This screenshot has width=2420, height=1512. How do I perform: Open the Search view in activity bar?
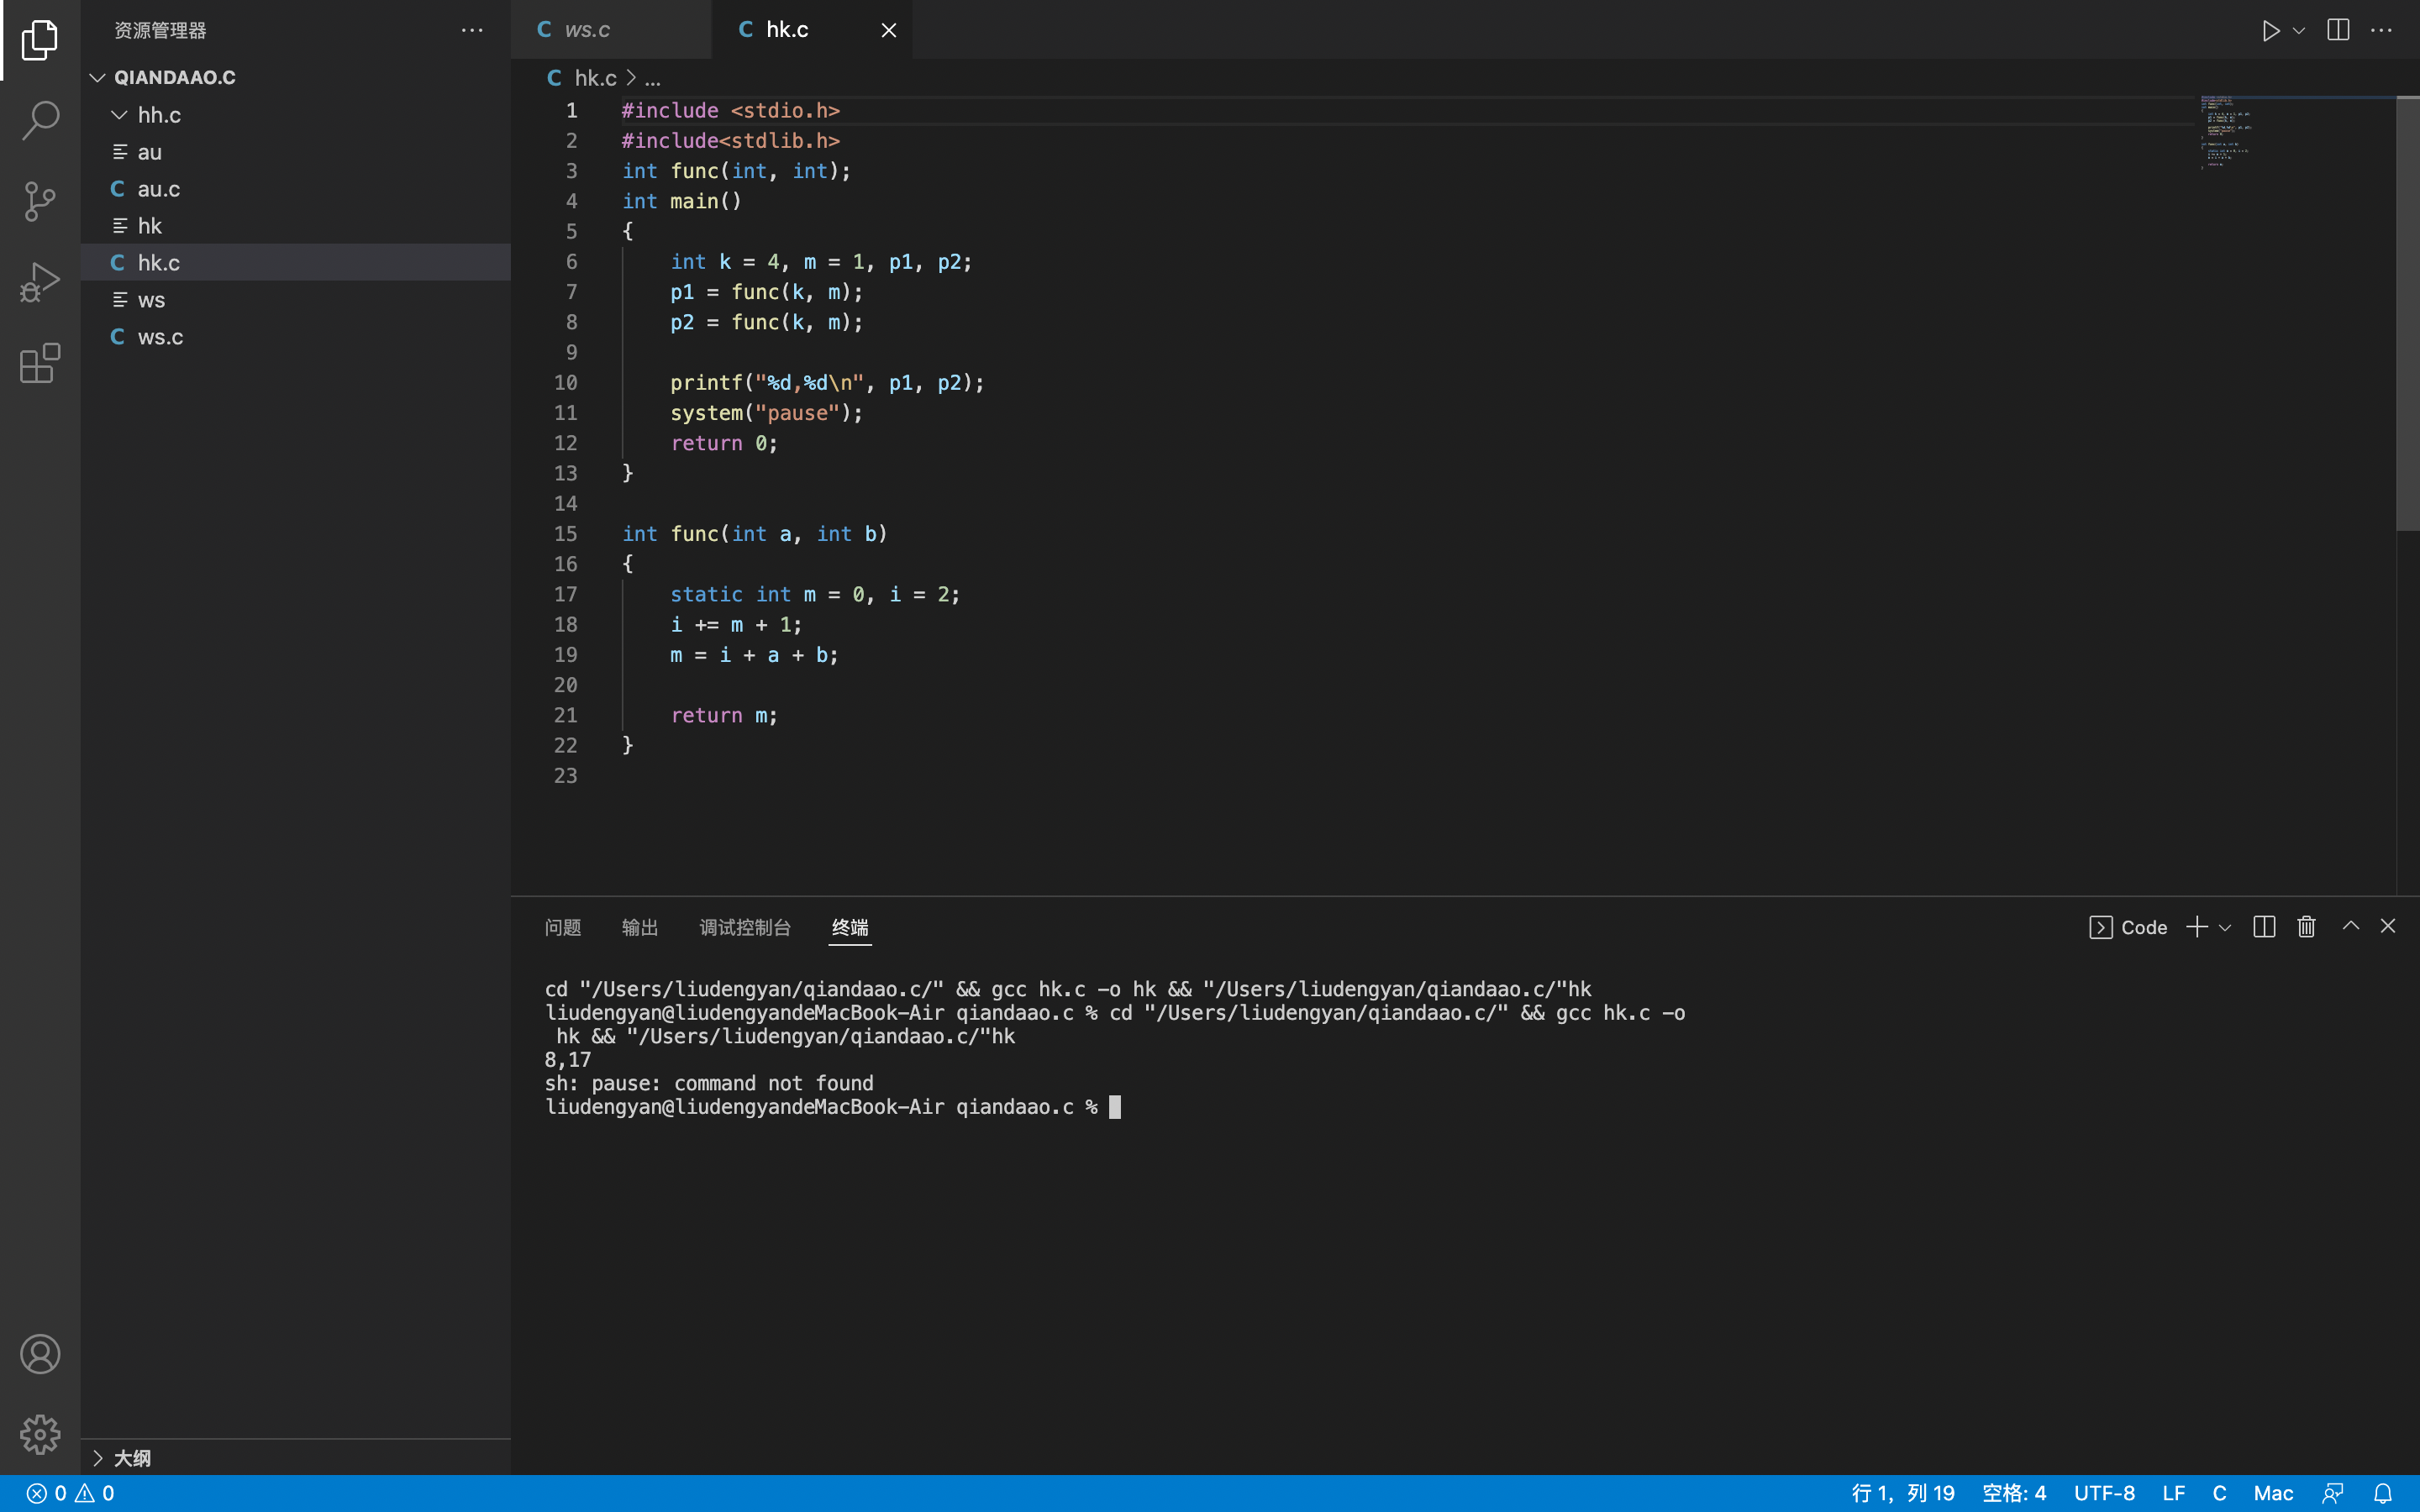click(x=40, y=120)
